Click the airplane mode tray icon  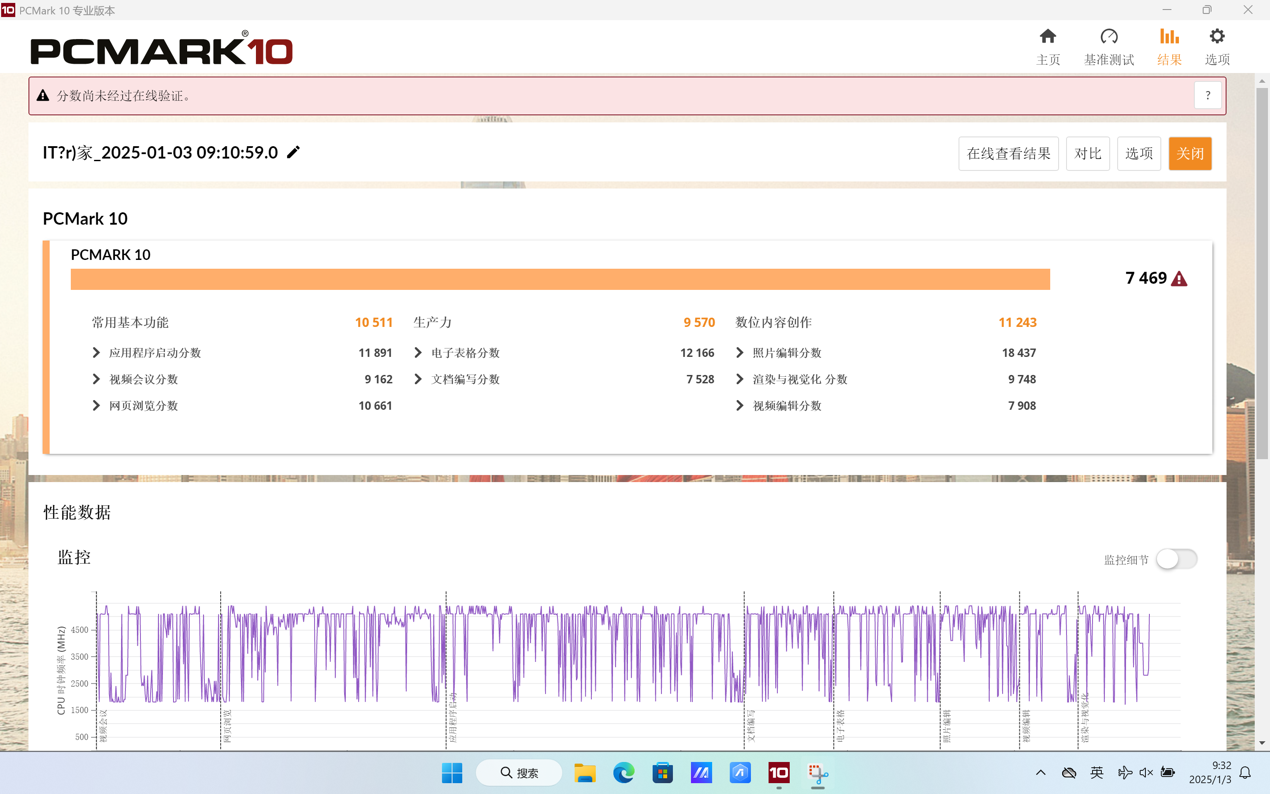tap(1125, 773)
